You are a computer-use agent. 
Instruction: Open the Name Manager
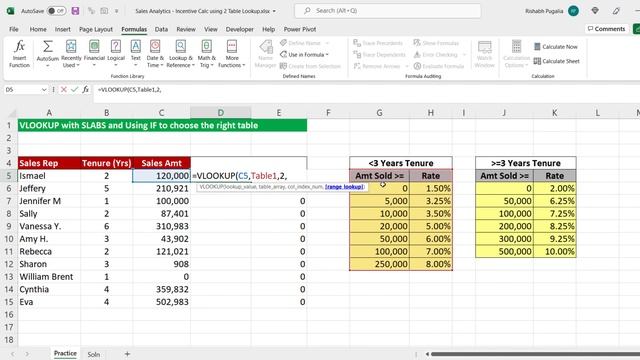point(265,54)
